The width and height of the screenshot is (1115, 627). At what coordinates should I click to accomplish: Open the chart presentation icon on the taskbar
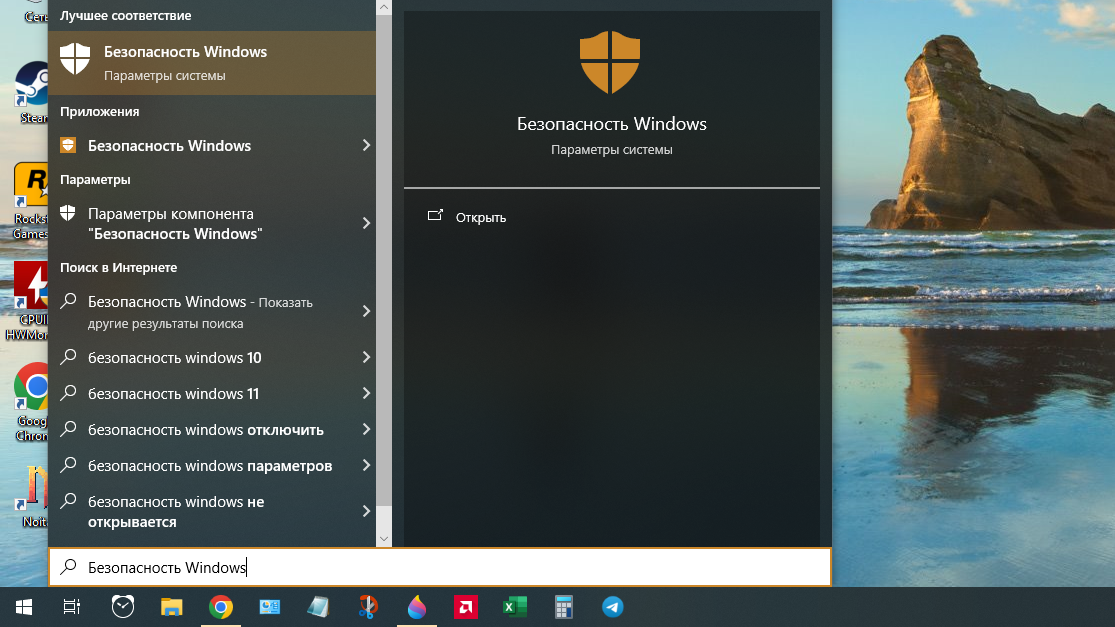270,607
